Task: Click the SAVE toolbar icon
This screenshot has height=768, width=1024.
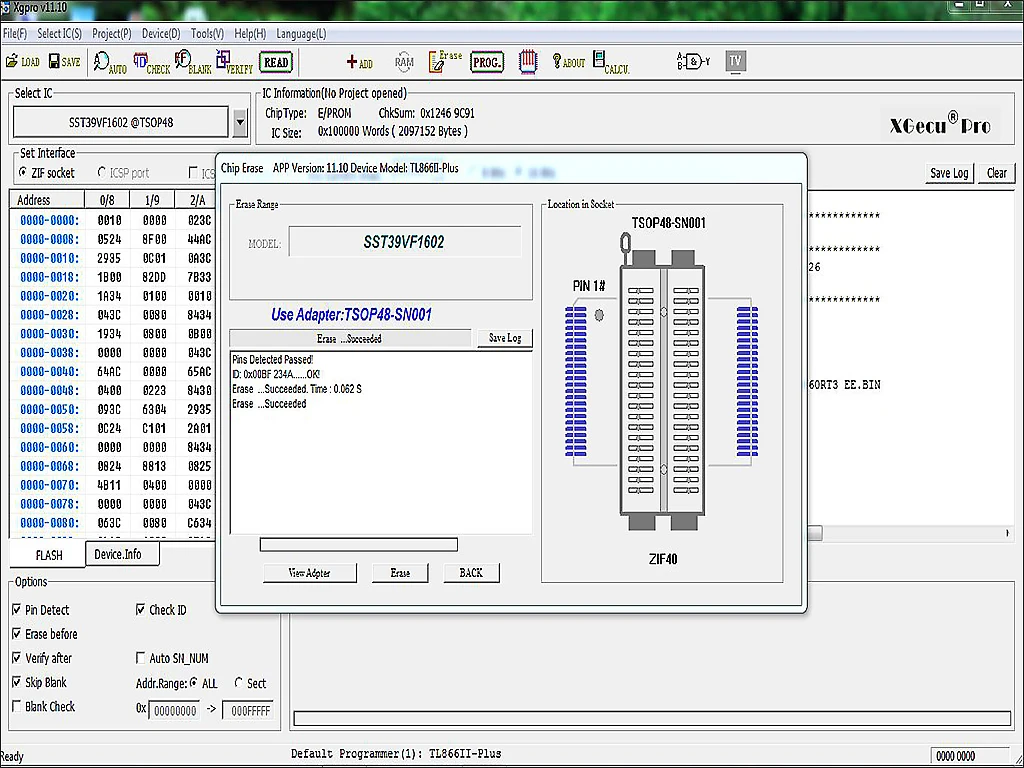Action: click(x=63, y=62)
